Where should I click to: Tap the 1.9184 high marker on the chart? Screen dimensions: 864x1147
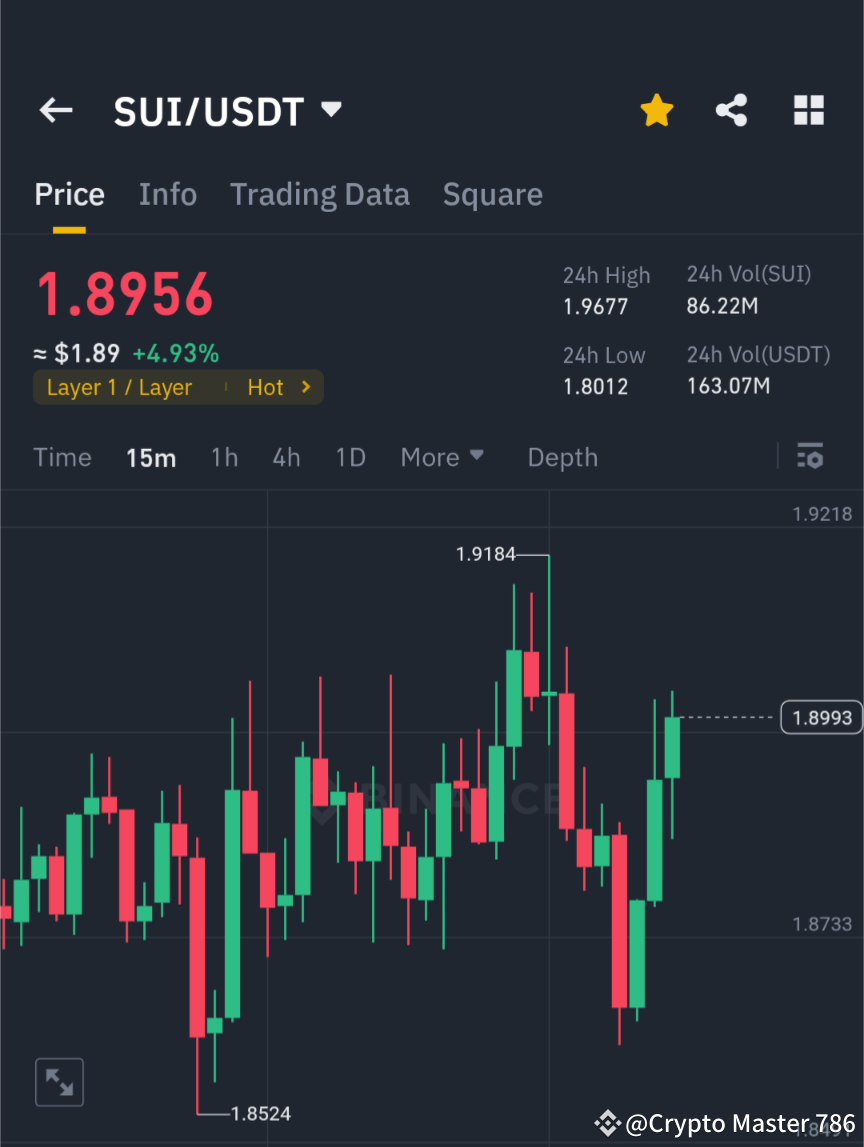pos(487,554)
